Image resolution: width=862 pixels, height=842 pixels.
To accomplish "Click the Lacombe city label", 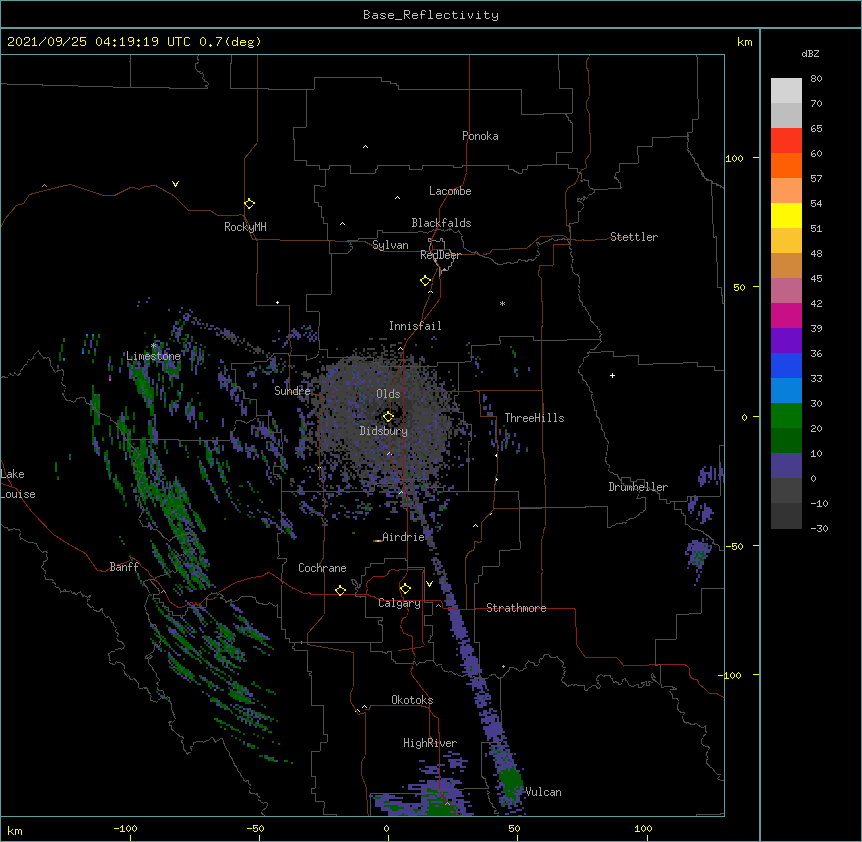I will pos(450,191).
